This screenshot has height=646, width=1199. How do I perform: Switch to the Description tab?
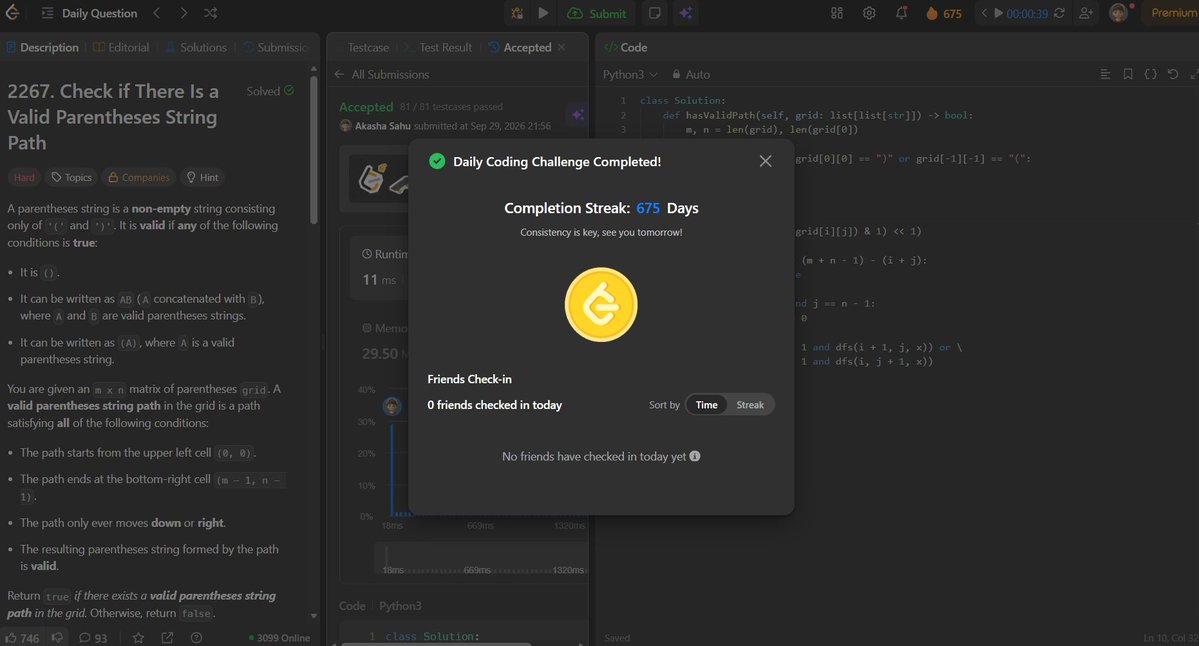(43, 47)
